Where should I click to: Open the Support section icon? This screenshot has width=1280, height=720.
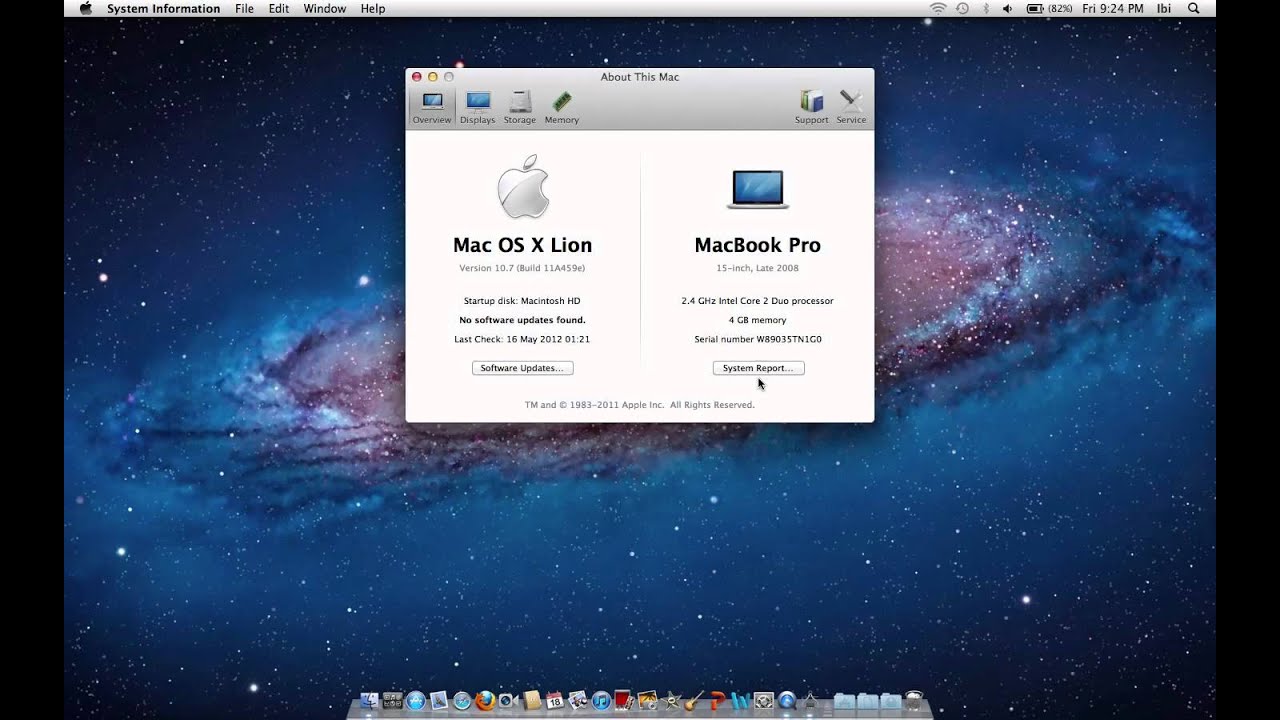coord(811,107)
